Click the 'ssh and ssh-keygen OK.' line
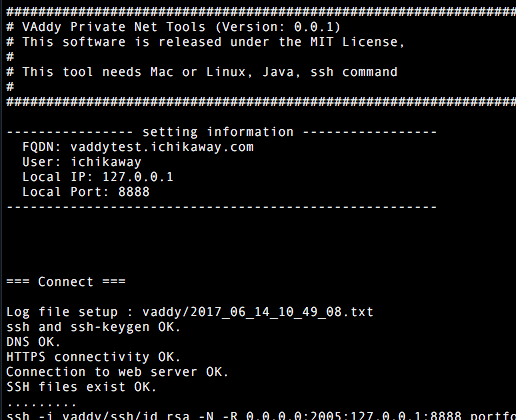This screenshot has height=420, width=516. pyautogui.click(x=94, y=327)
